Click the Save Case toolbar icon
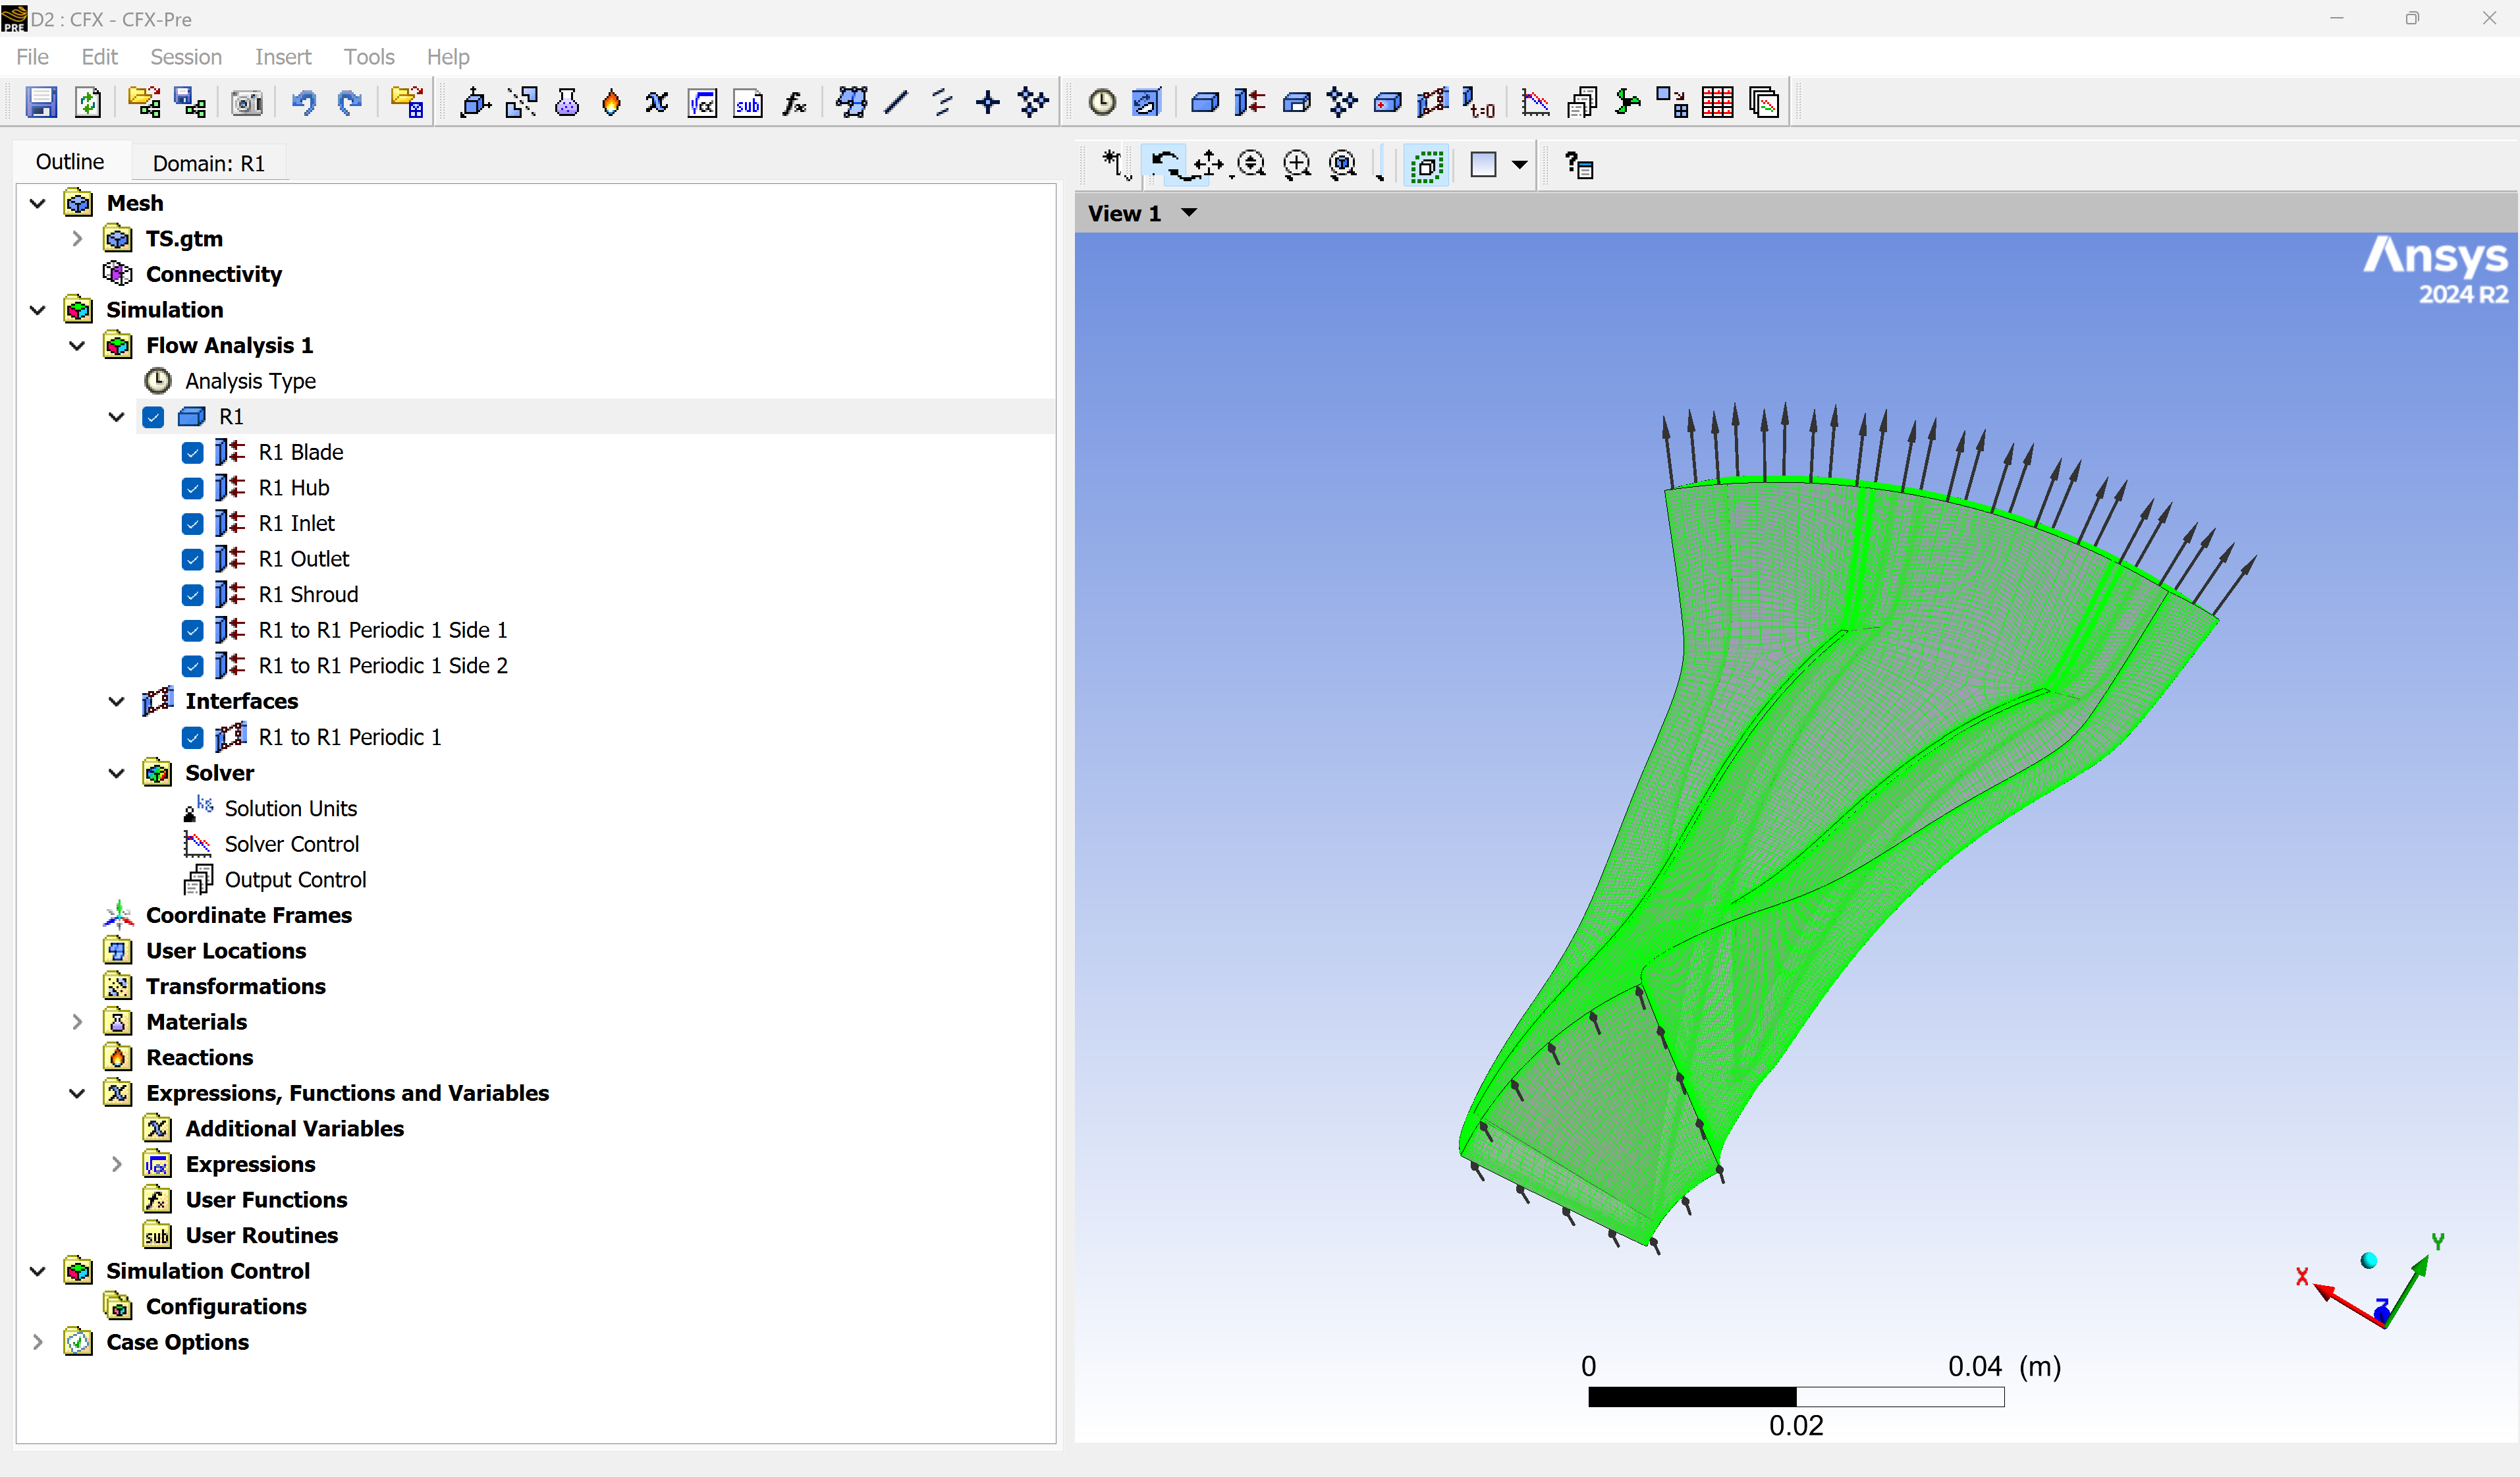Viewport: 2520px width, 1477px height. pos(41,102)
